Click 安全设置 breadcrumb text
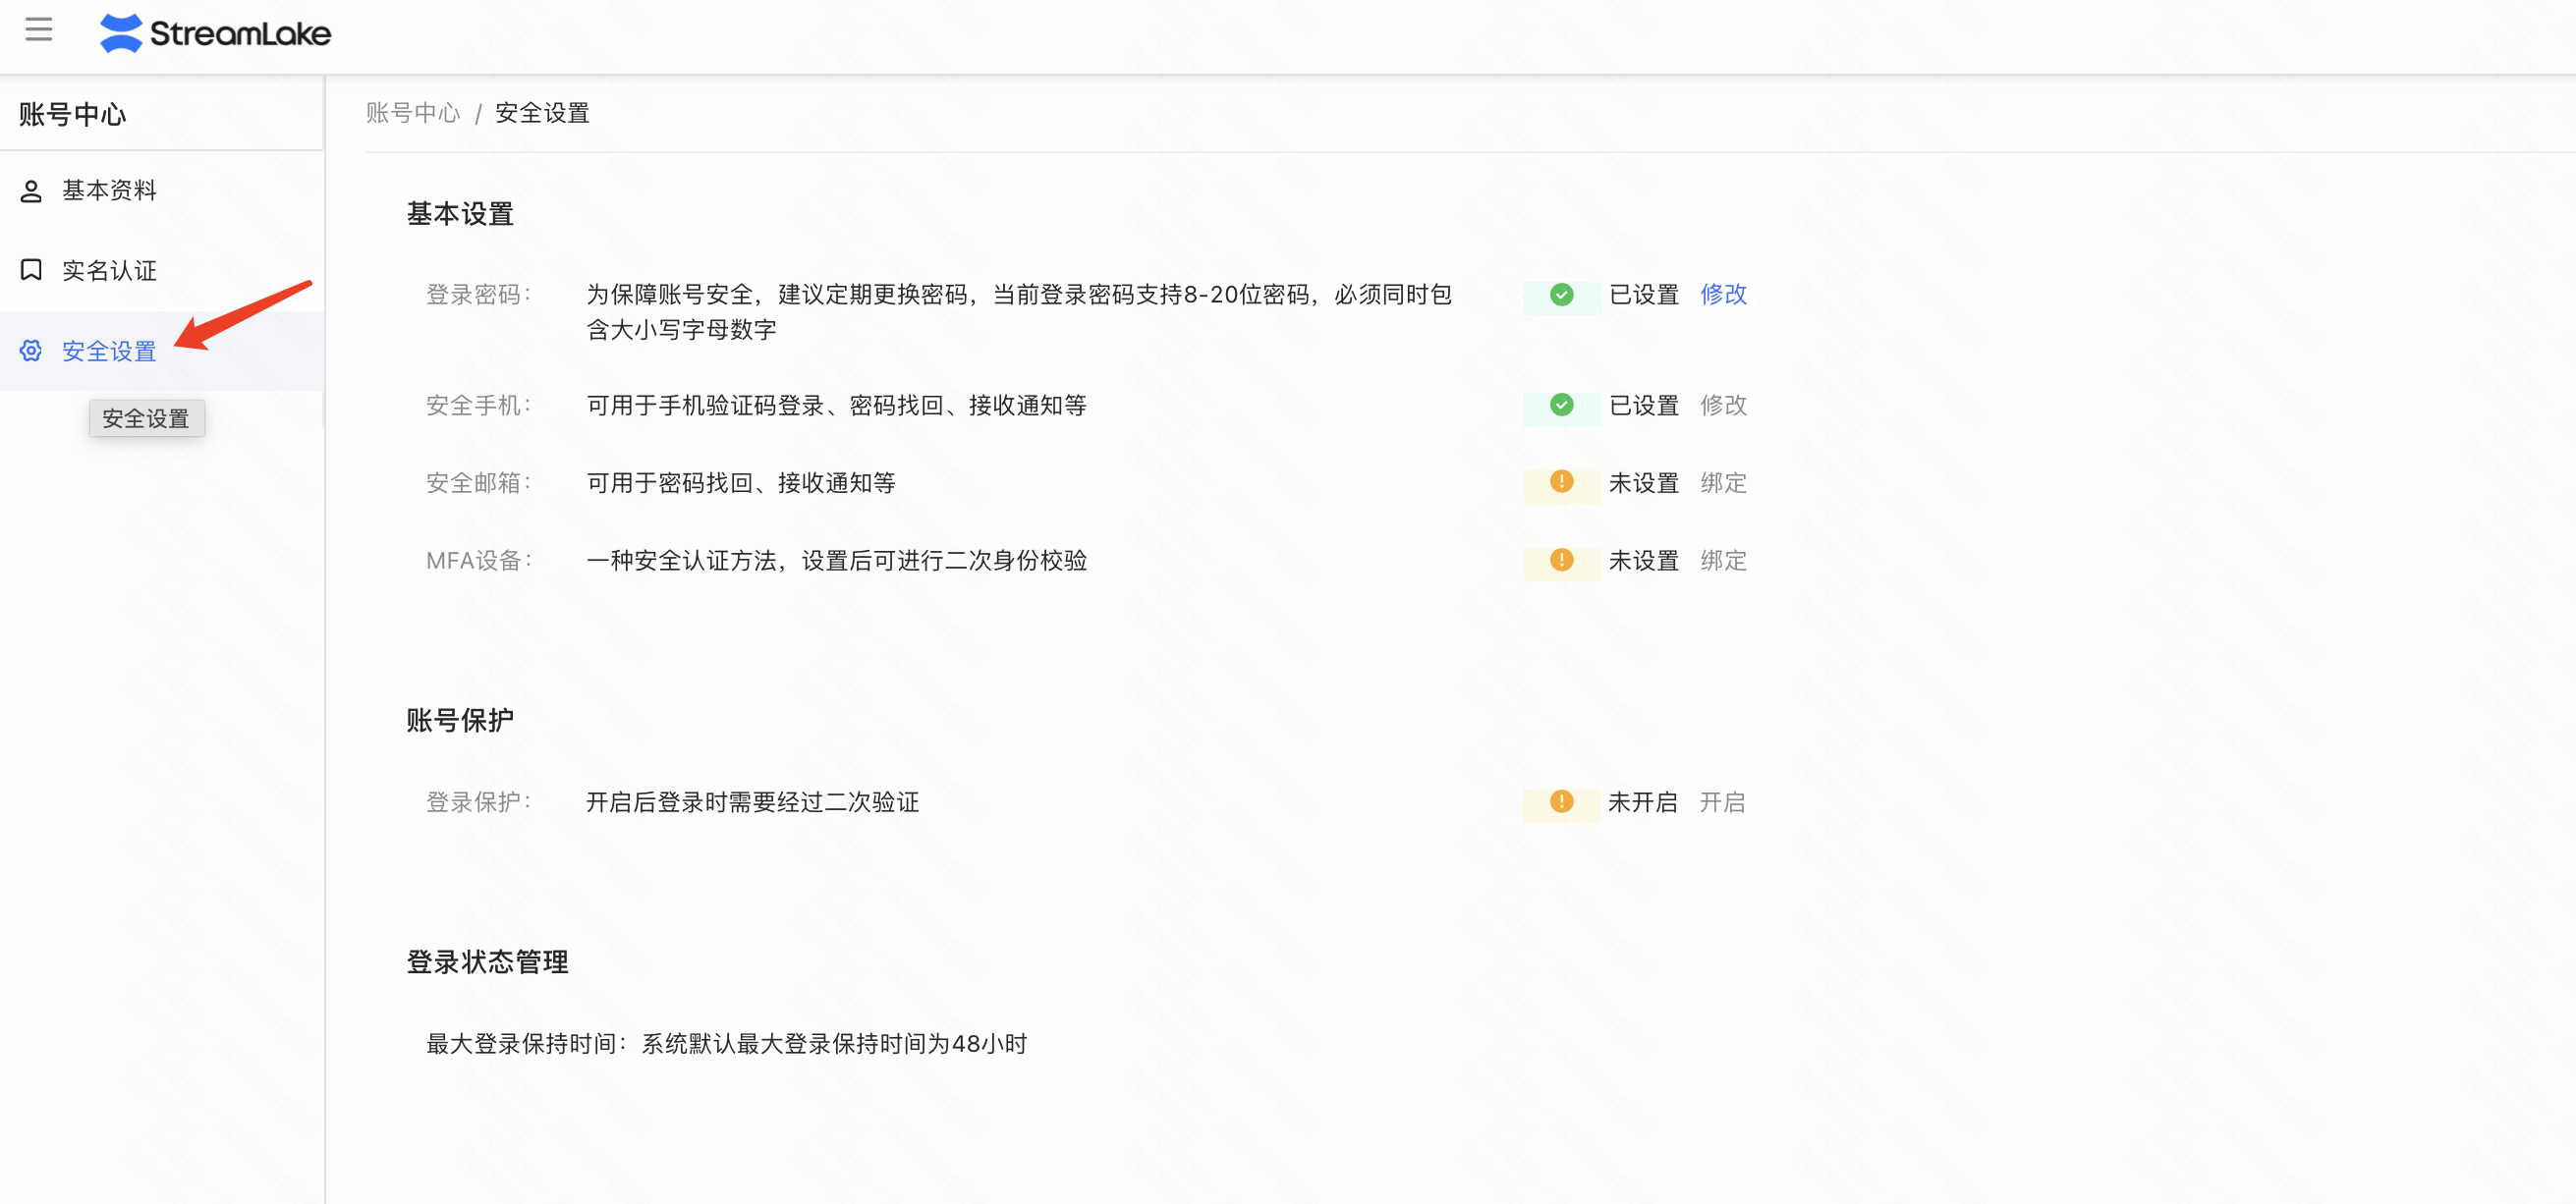2576x1204 pixels. 543,113
